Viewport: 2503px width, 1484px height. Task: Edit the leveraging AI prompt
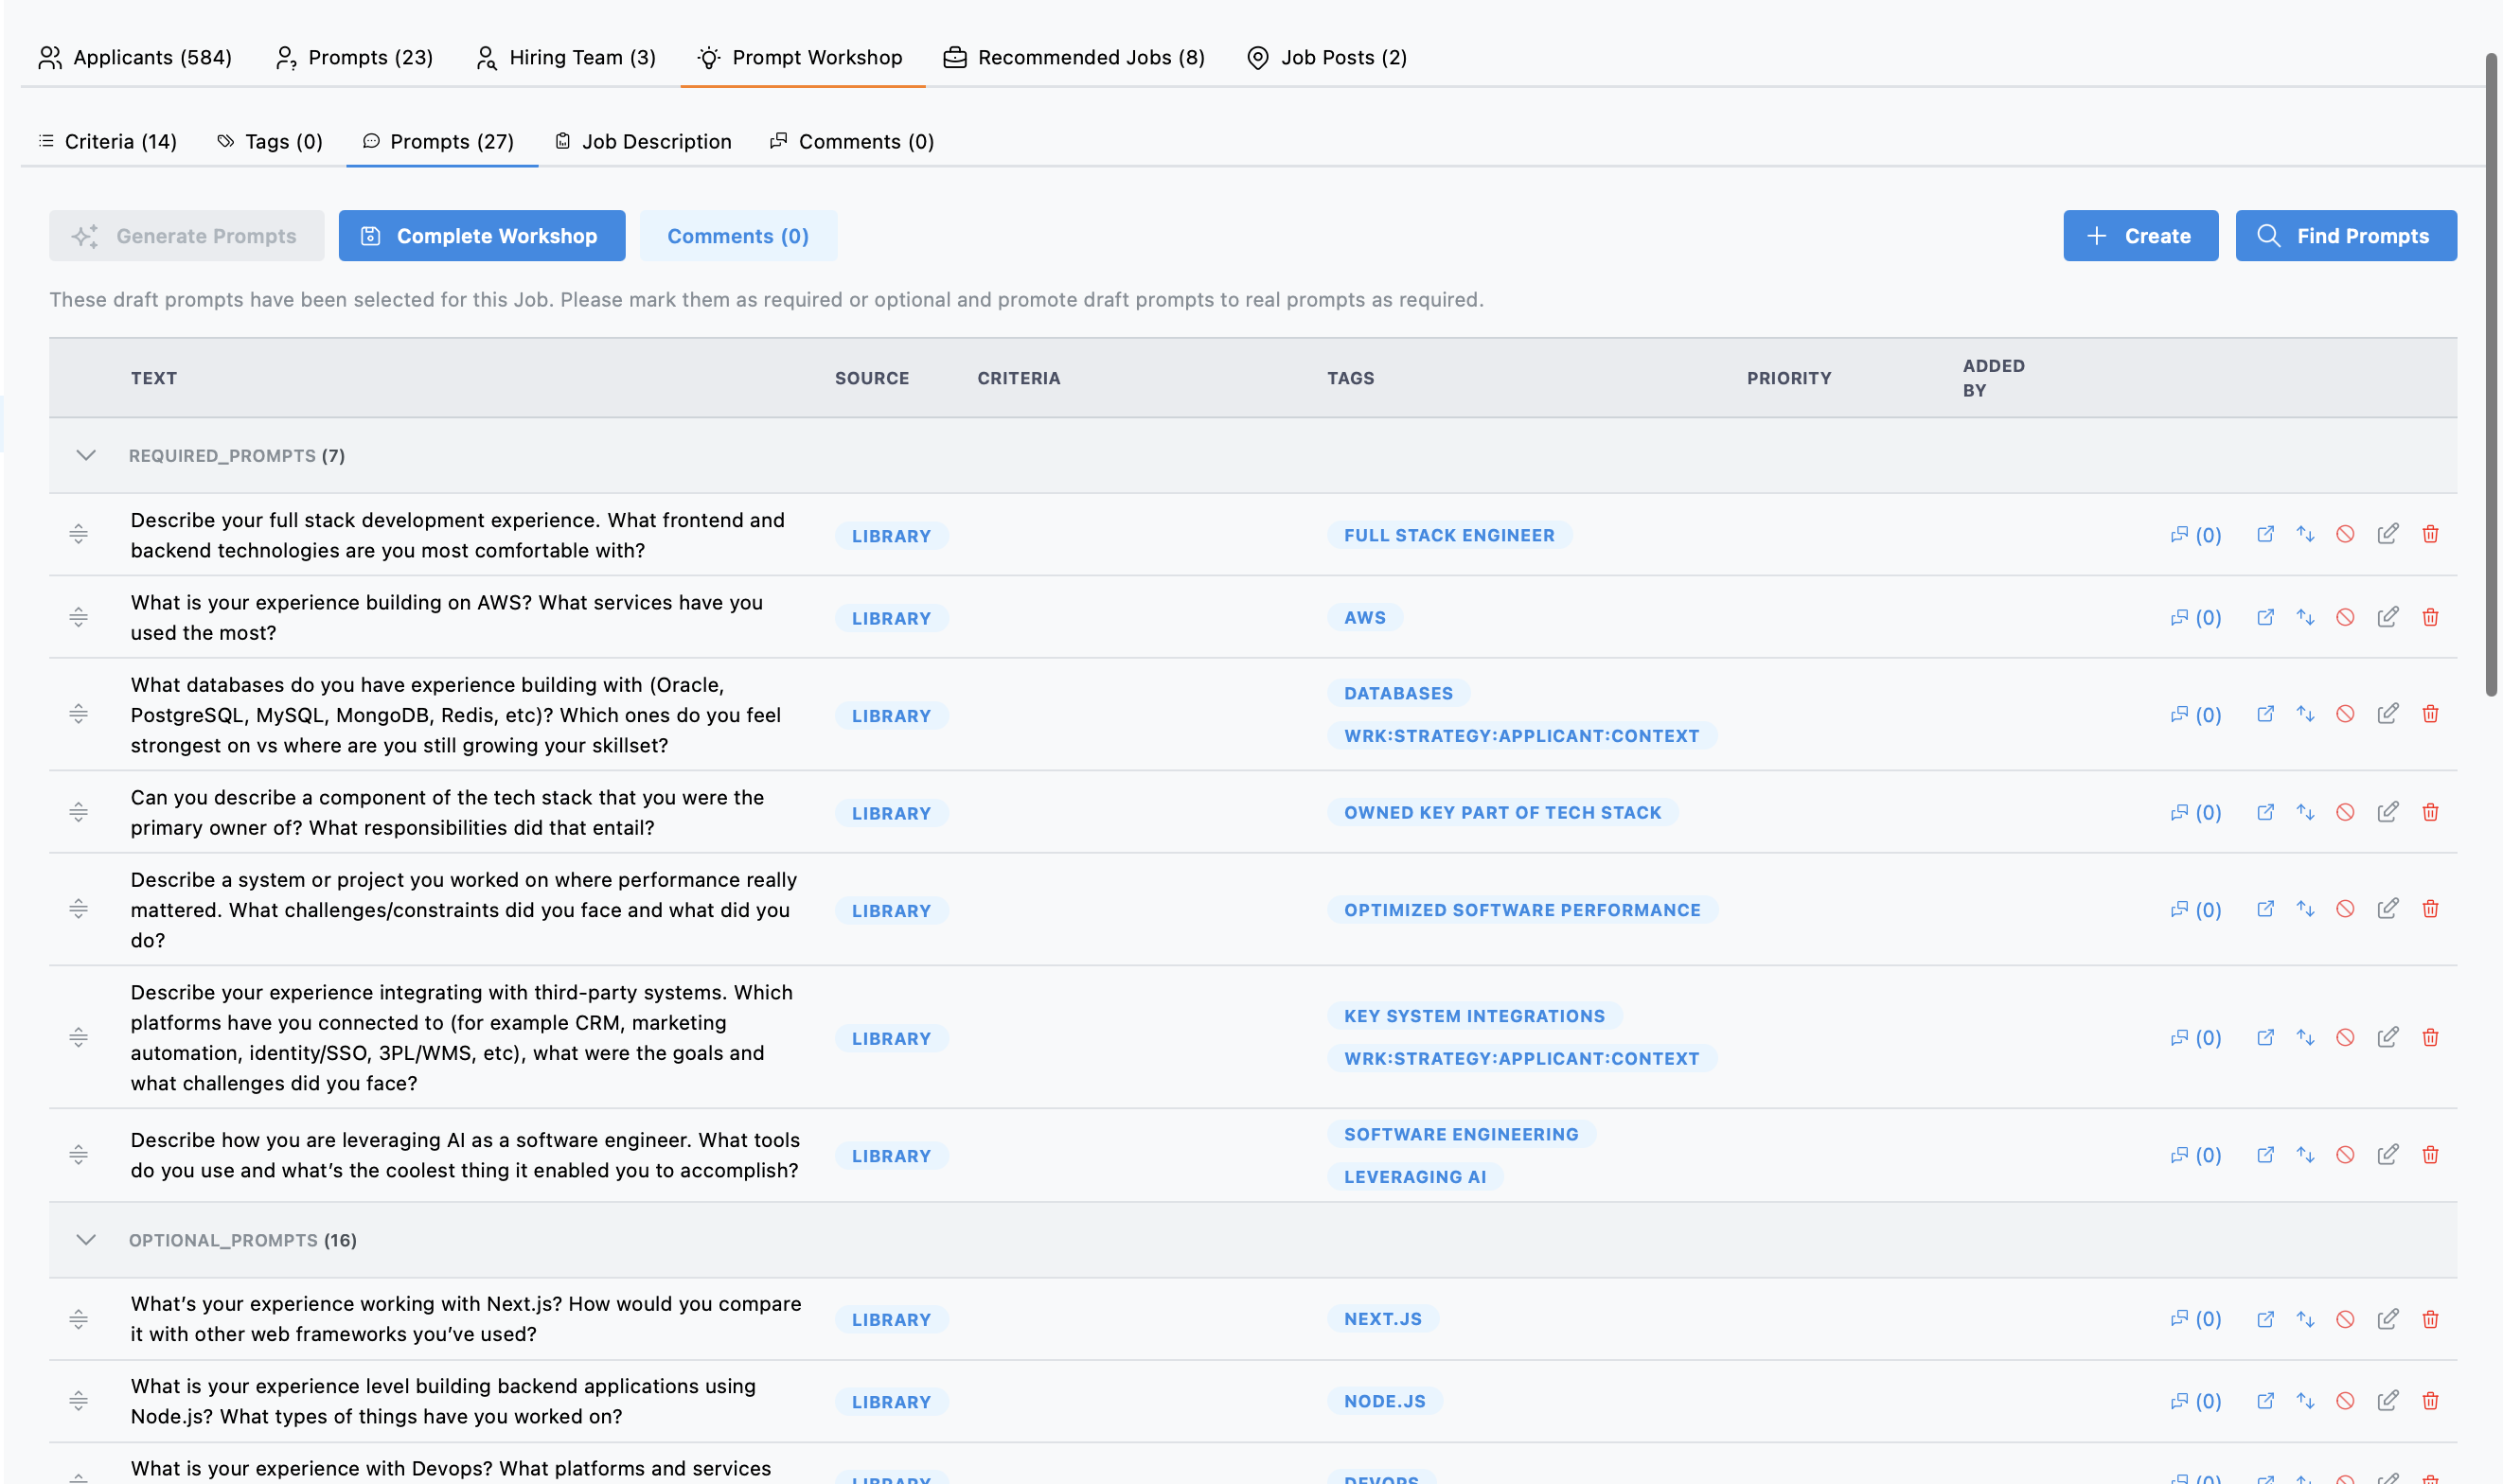(2387, 1155)
